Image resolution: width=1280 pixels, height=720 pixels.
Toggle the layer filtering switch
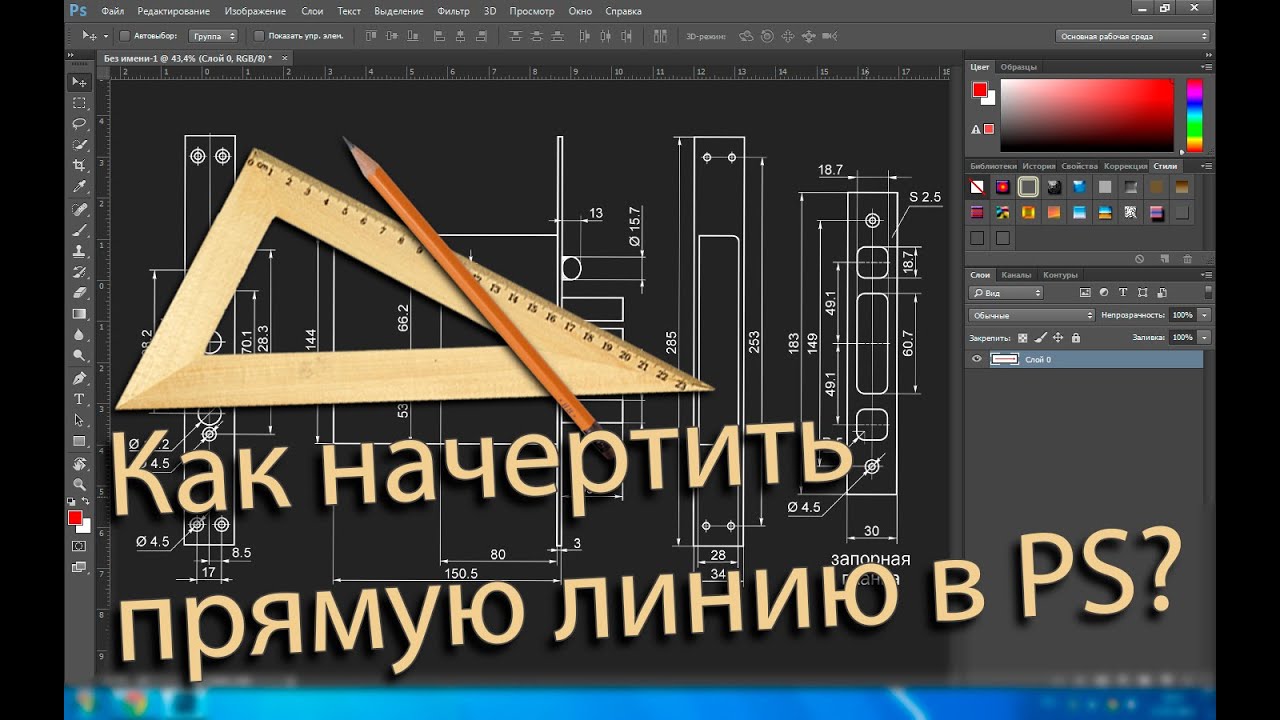coord(1209,293)
